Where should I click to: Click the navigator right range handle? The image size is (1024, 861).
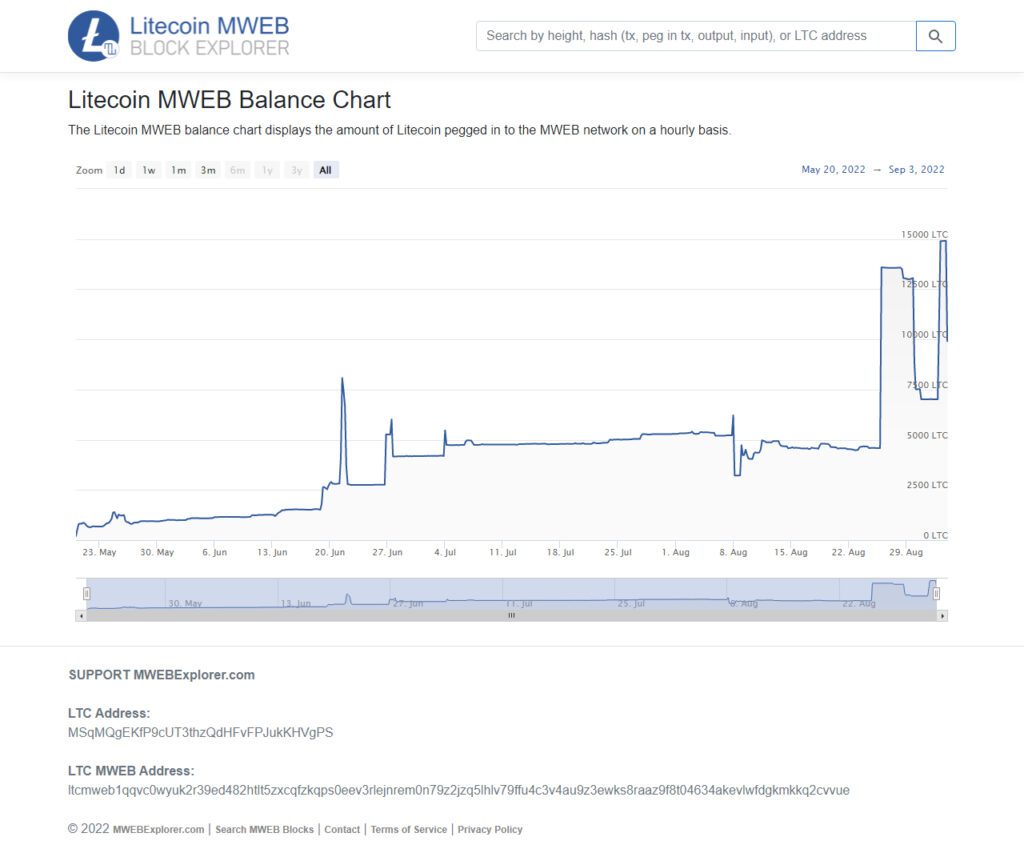coord(936,593)
